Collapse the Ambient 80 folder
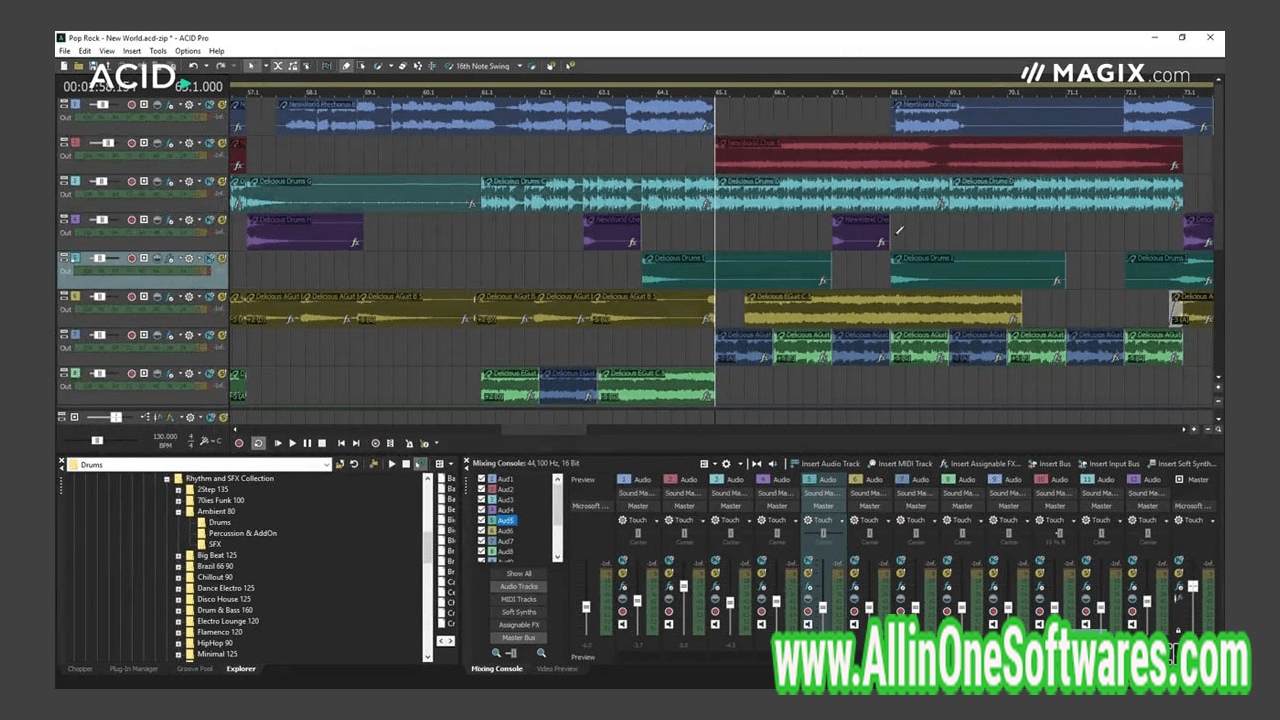Viewport: 1280px width, 720px height. pos(178,511)
